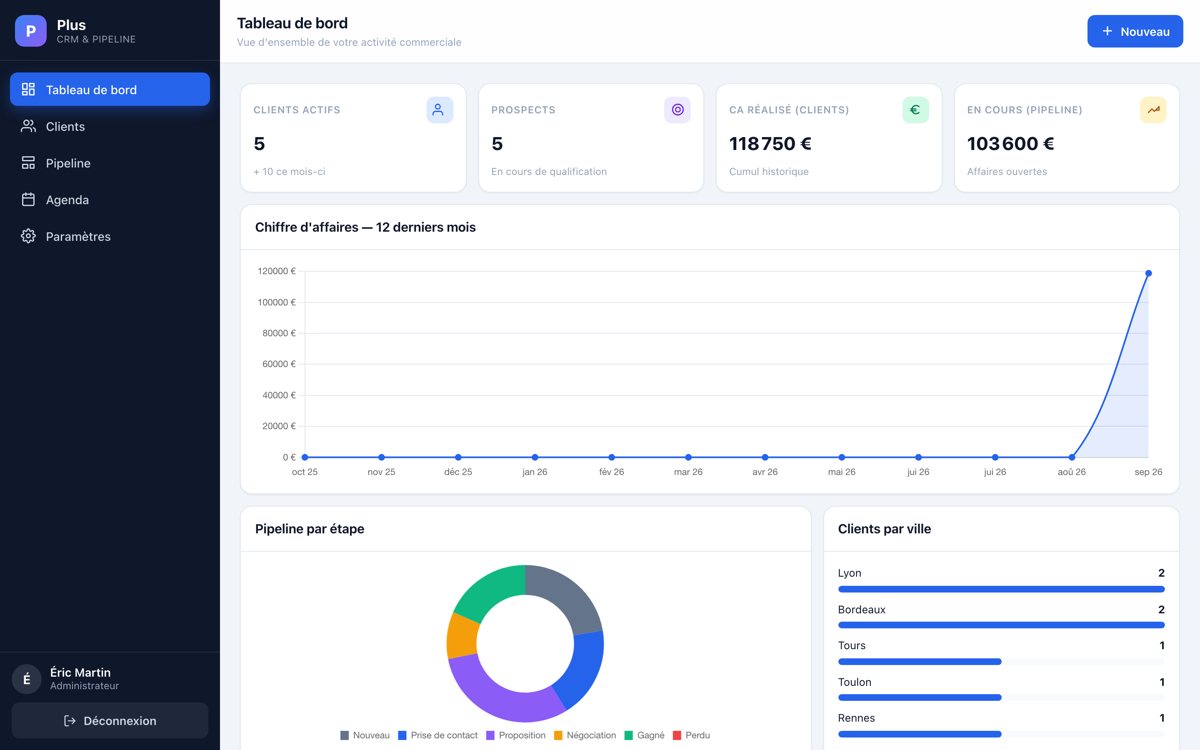Click the Lyon city label
Viewport: 1200px width, 750px height.
pyautogui.click(x=849, y=573)
